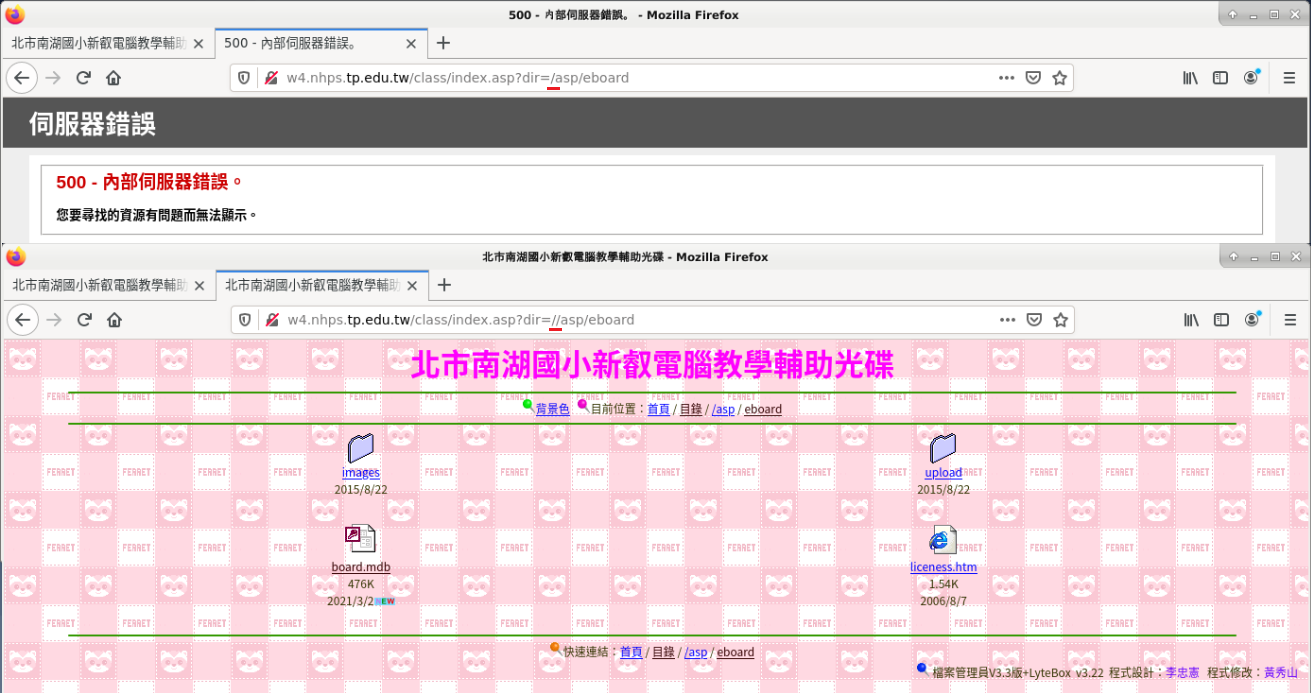
Task: Click 背景色 background color link
Action: click(x=552, y=409)
